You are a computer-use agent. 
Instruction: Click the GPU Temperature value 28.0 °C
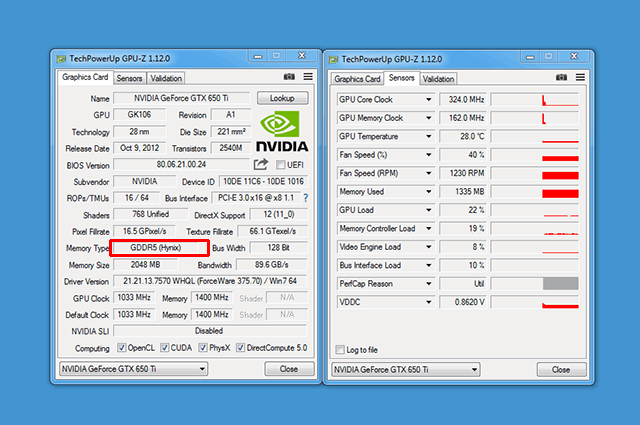[x=463, y=136]
